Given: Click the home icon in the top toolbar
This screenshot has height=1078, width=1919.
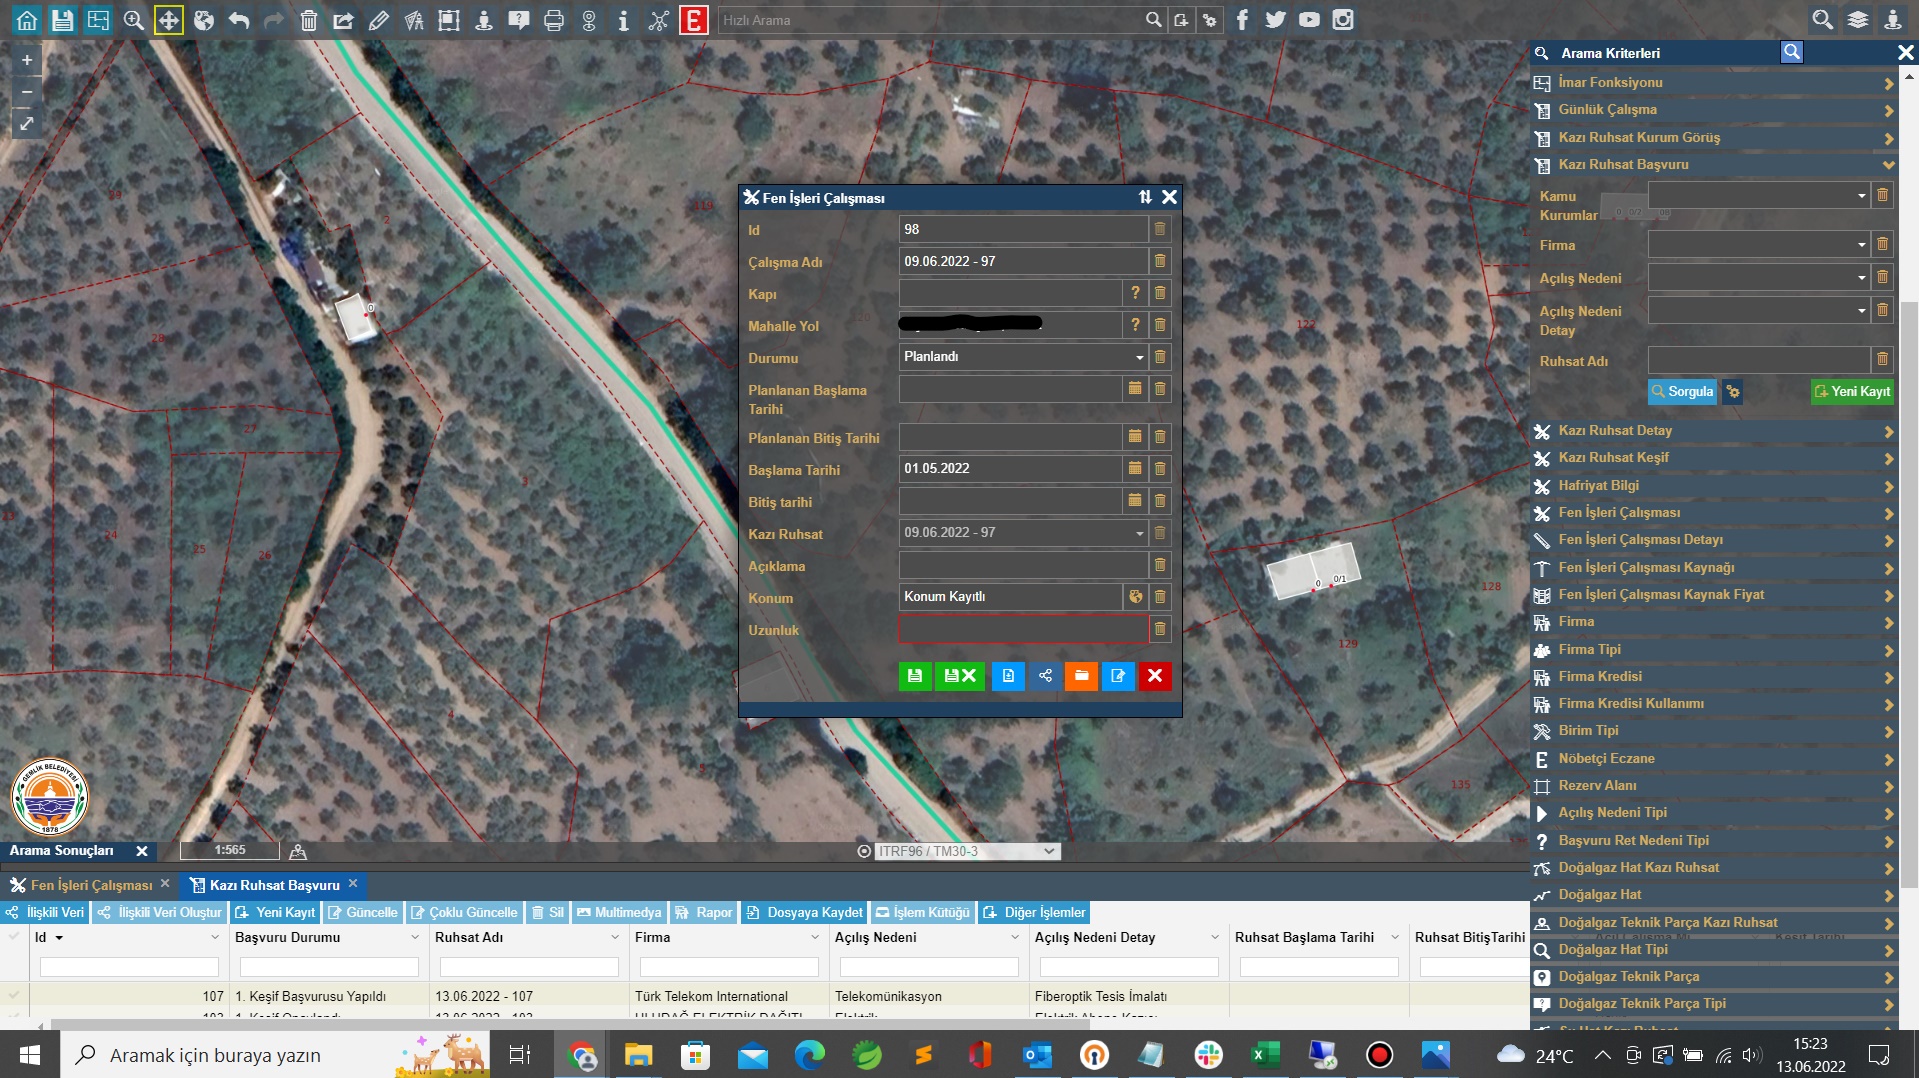Looking at the screenshot, I should [27, 20].
